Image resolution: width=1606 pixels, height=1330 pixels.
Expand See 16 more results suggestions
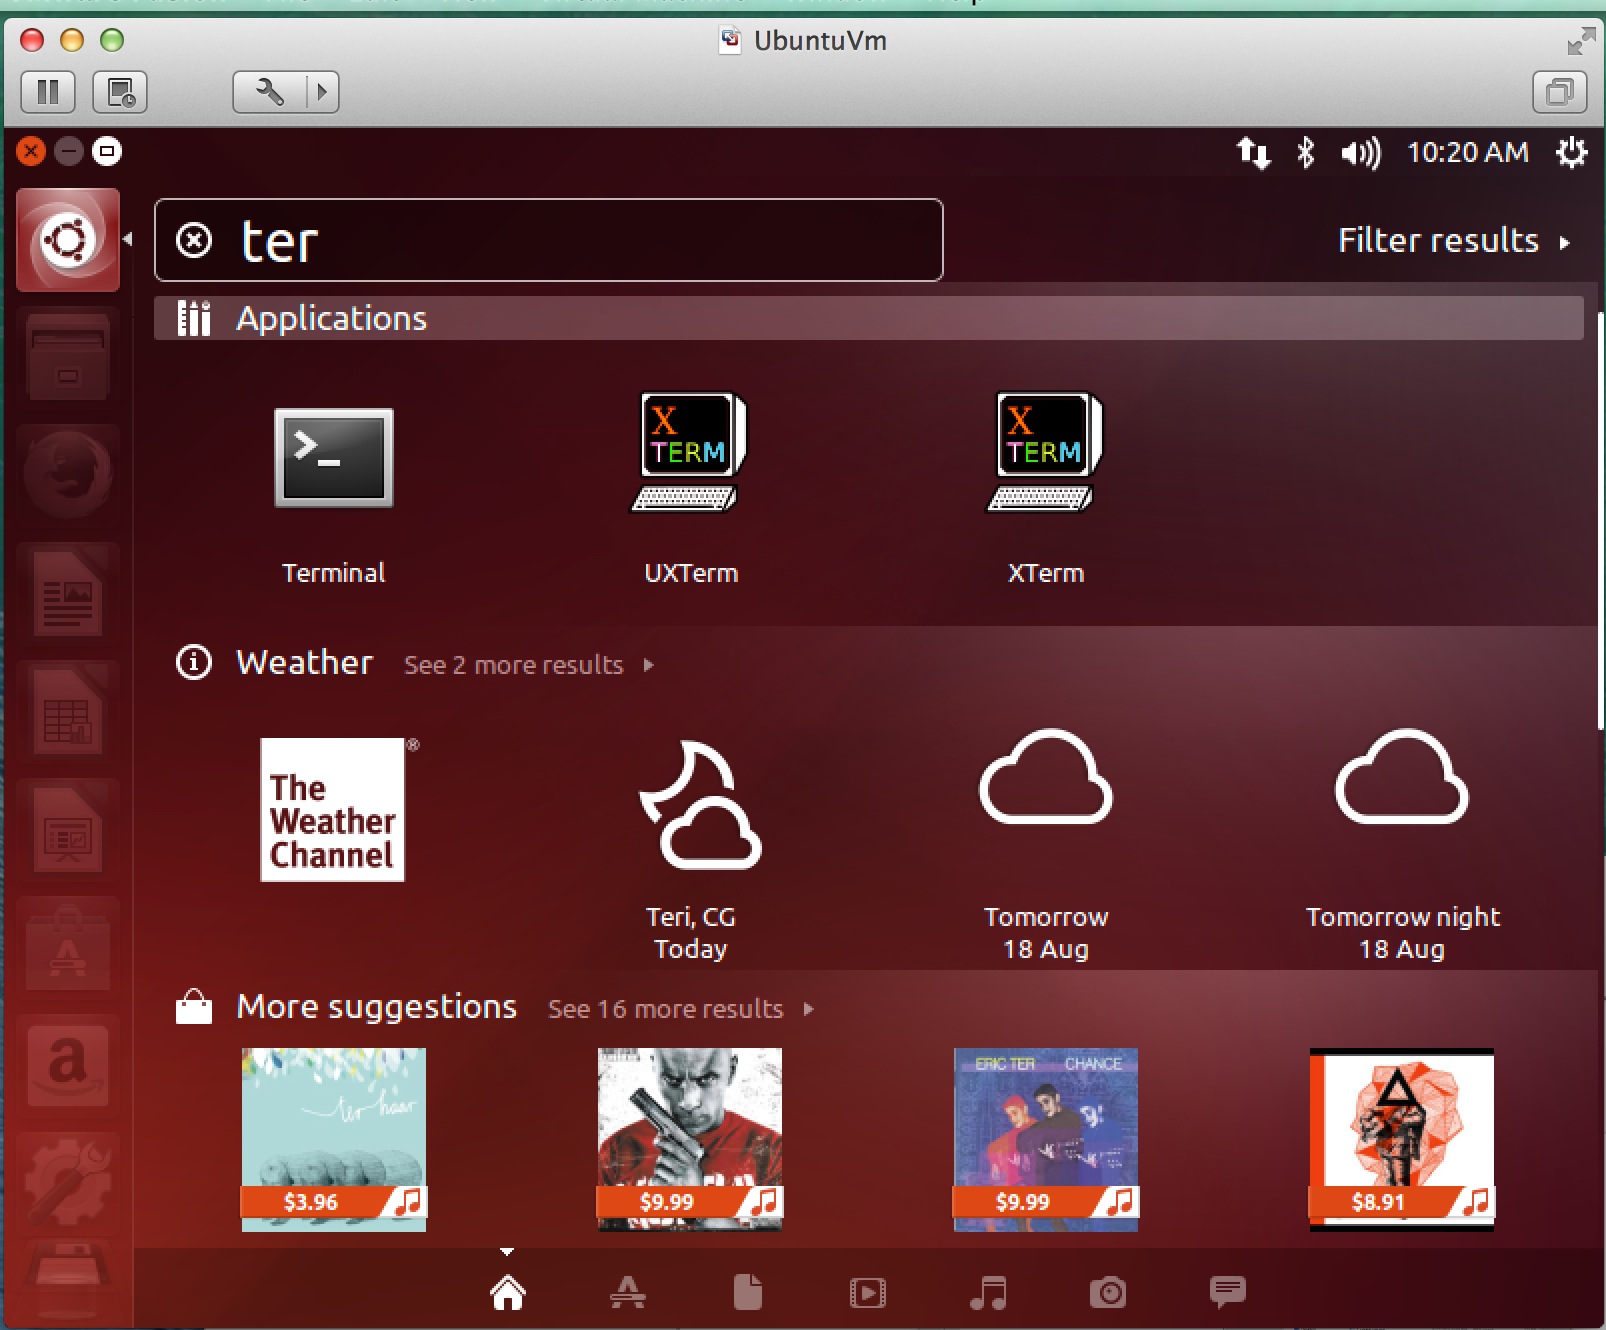[x=680, y=1009]
